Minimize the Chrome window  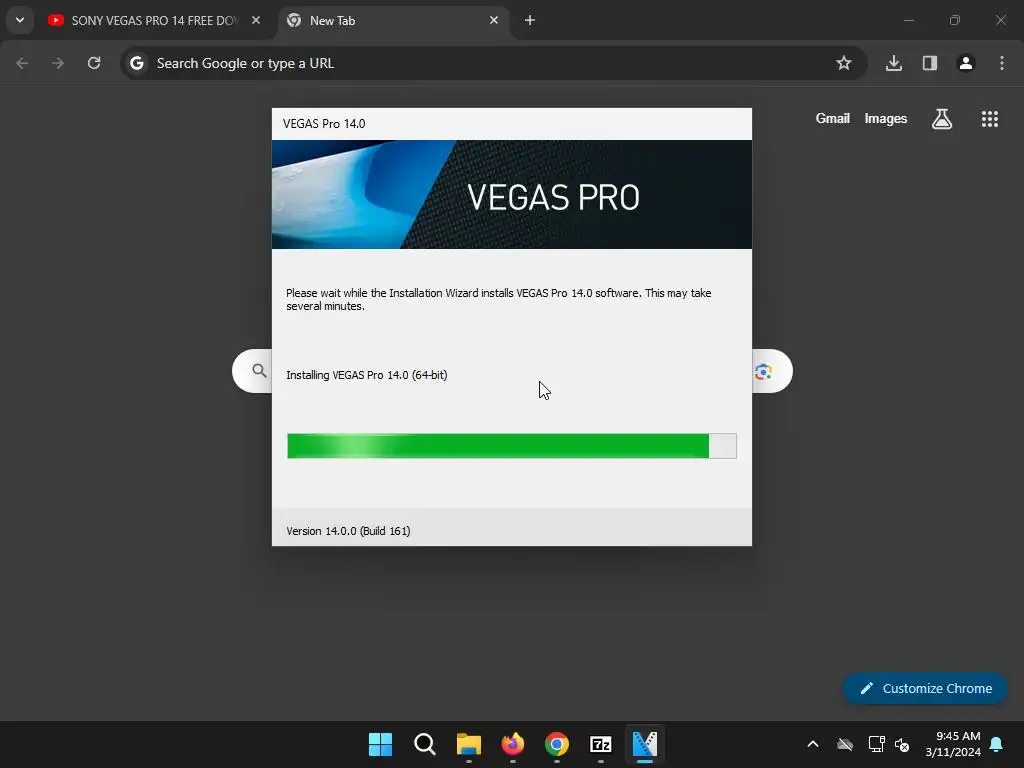(x=908, y=20)
